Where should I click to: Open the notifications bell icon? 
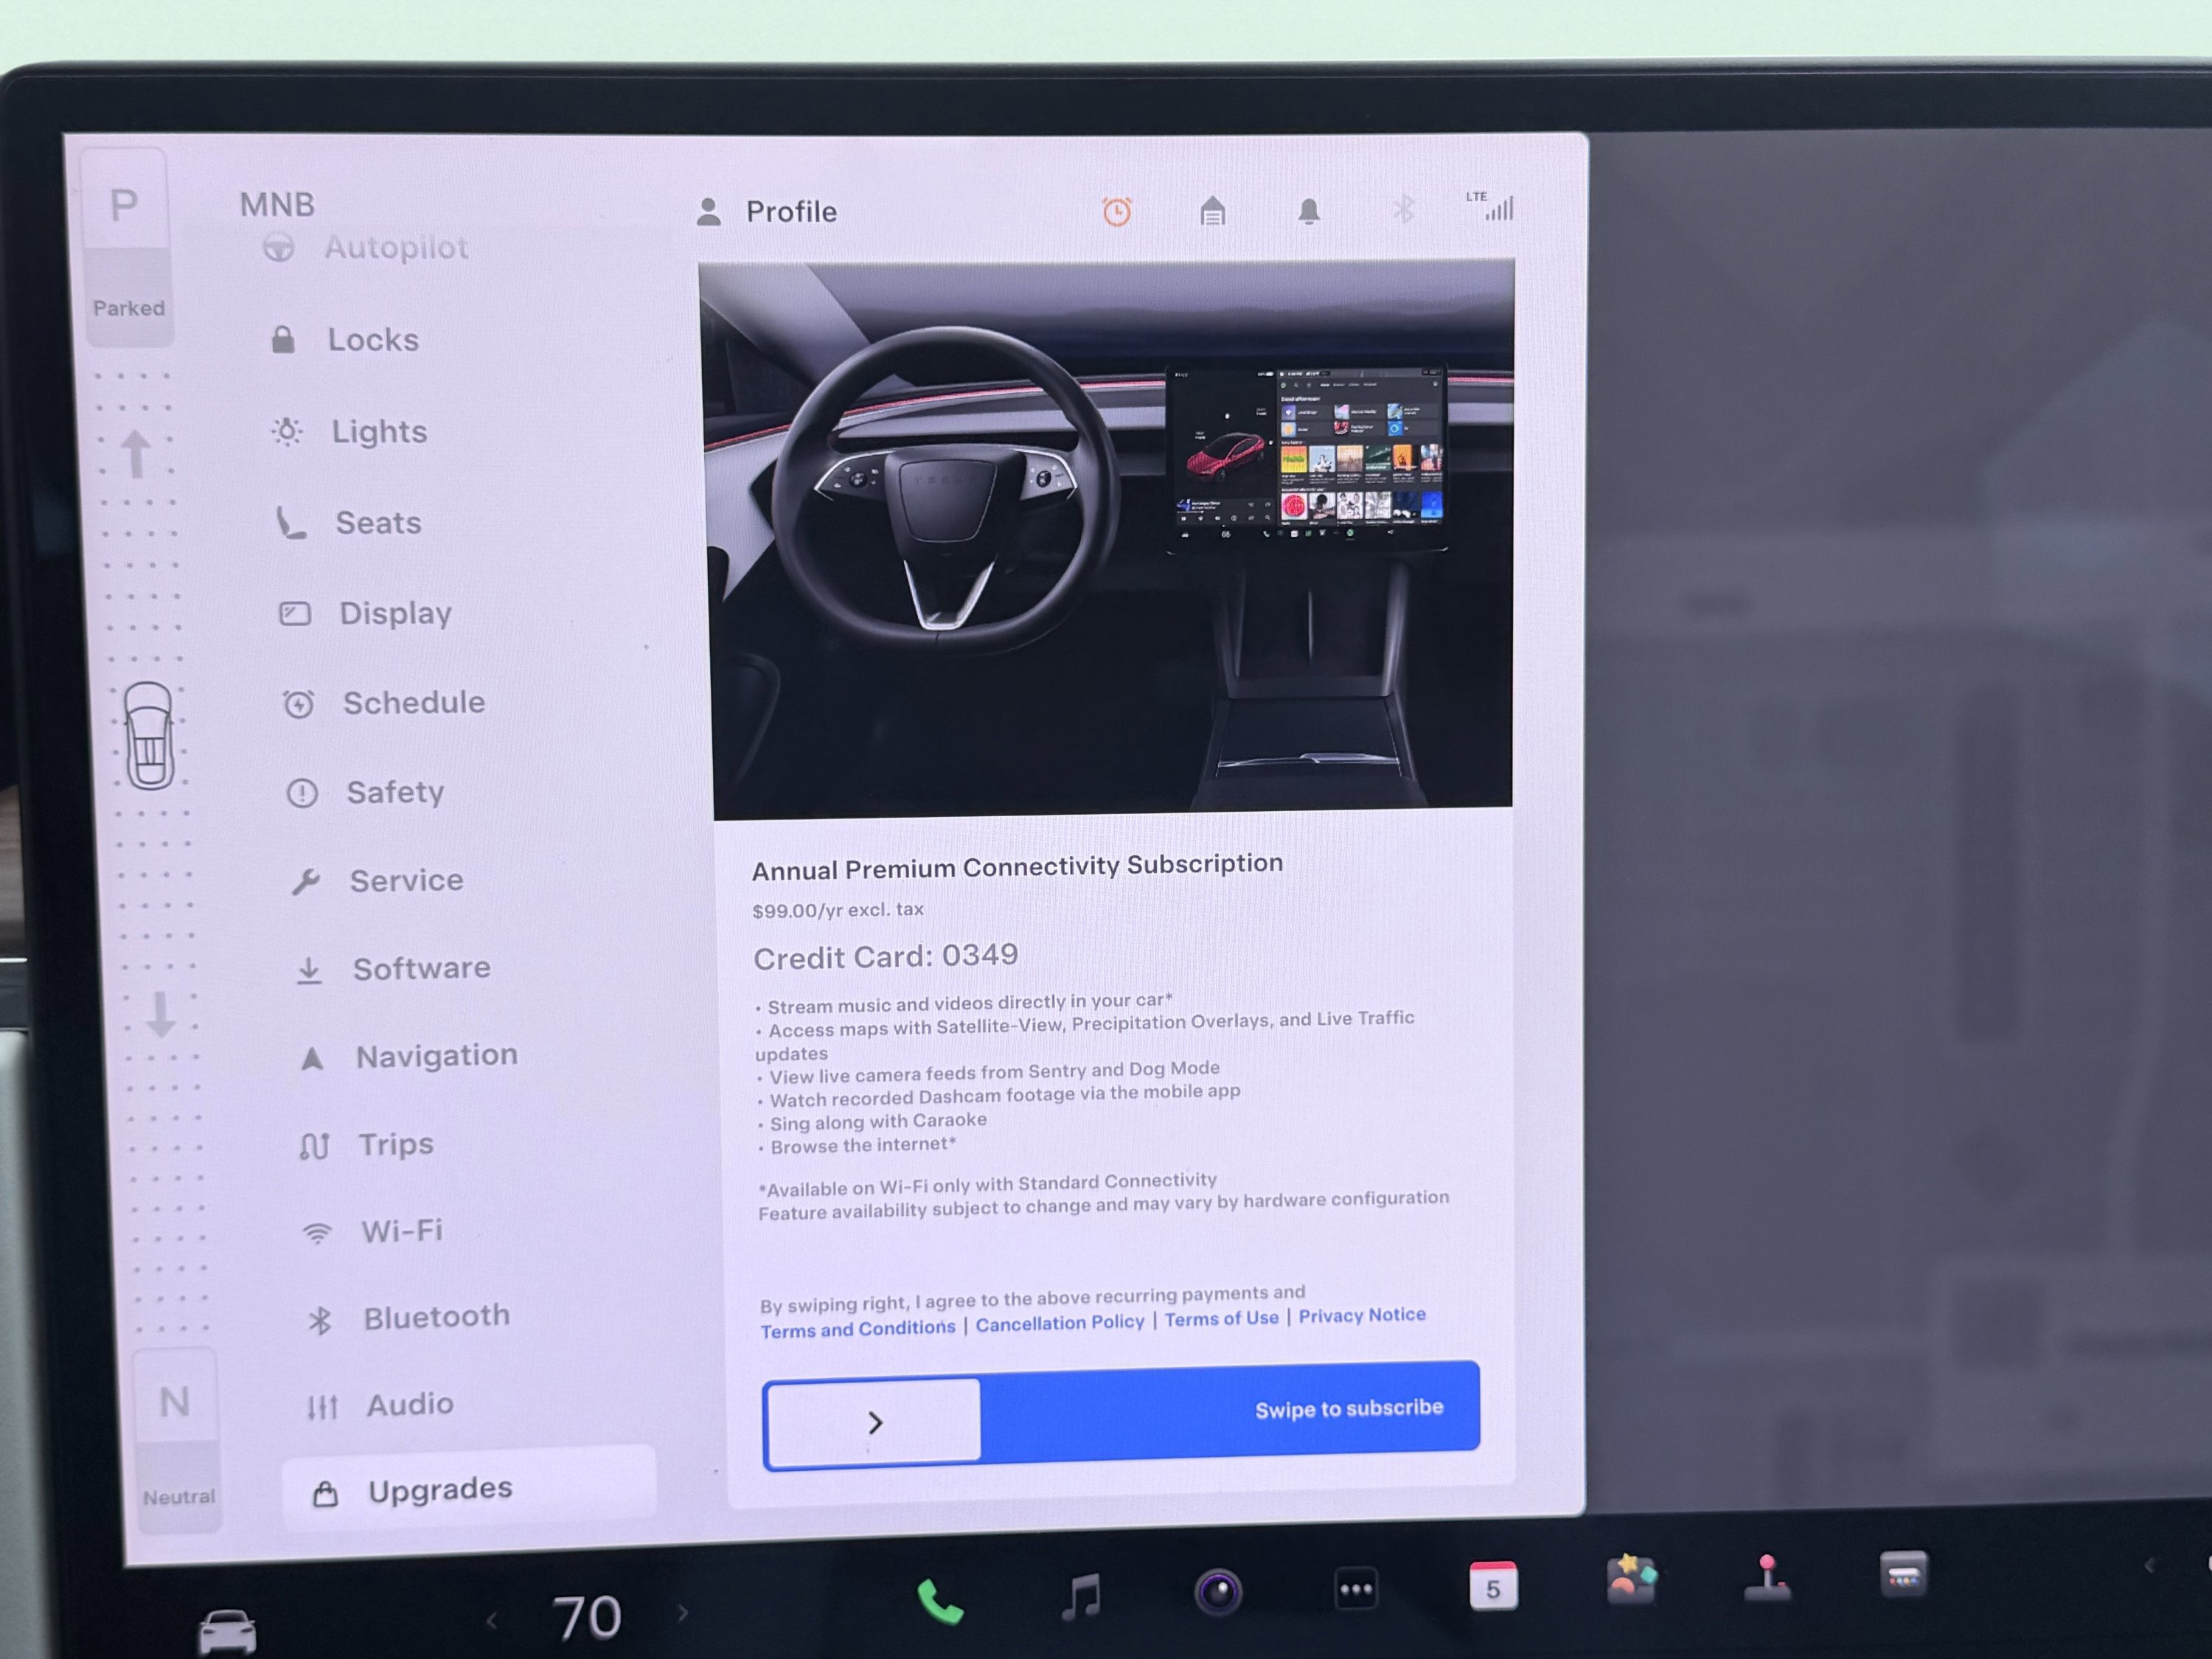pyautogui.click(x=1309, y=211)
